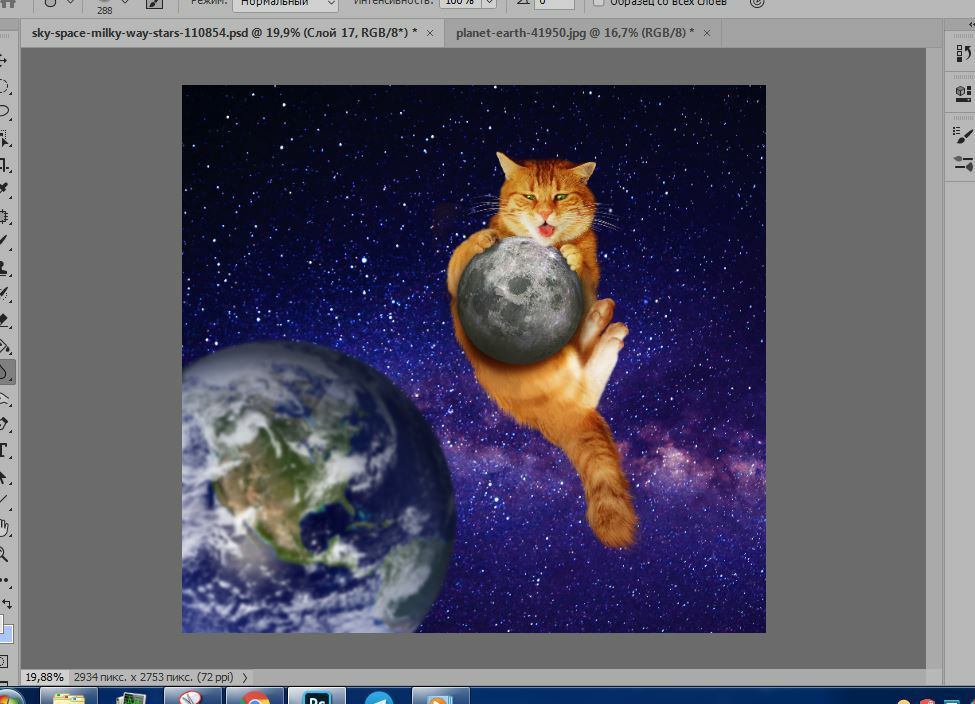Select the Lasso tool
Image resolution: width=975 pixels, height=704 pixels.
tap(4, 112)
